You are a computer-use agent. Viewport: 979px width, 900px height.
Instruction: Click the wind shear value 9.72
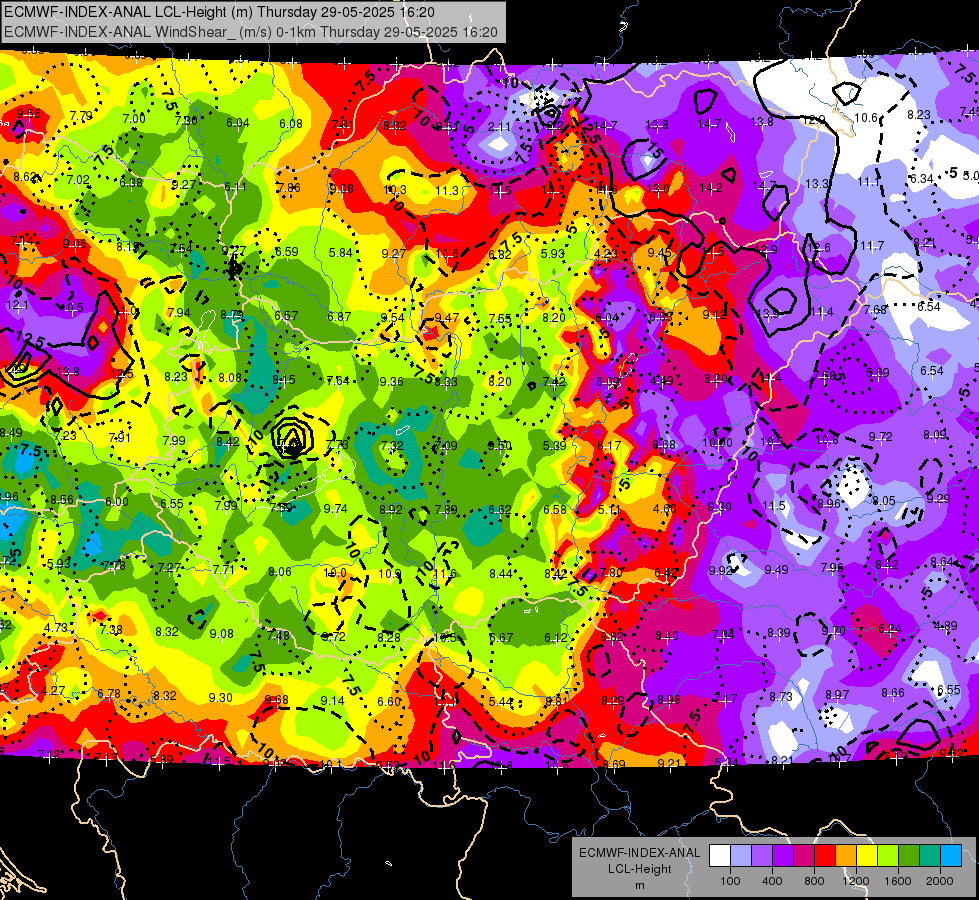tap(880, 437)
